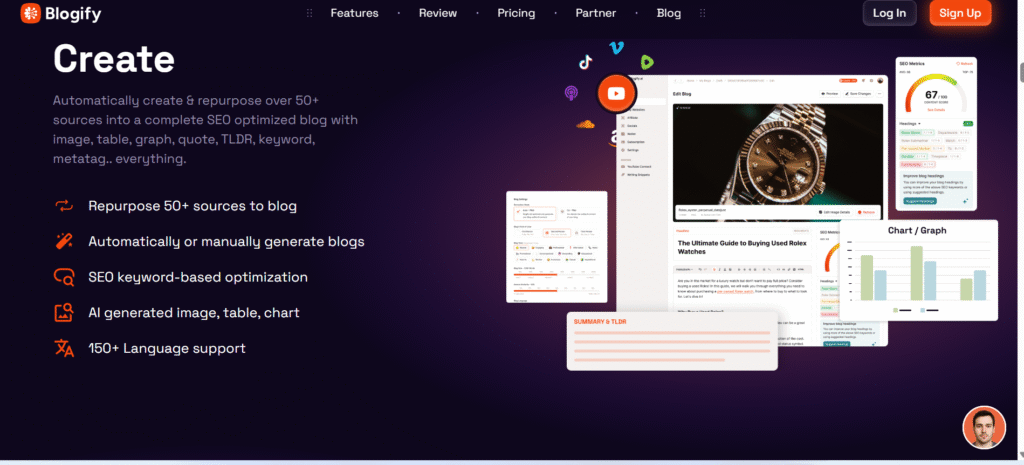Click the SEO keyword search icon
This screenshot has width=1024, height=465.
64,277
